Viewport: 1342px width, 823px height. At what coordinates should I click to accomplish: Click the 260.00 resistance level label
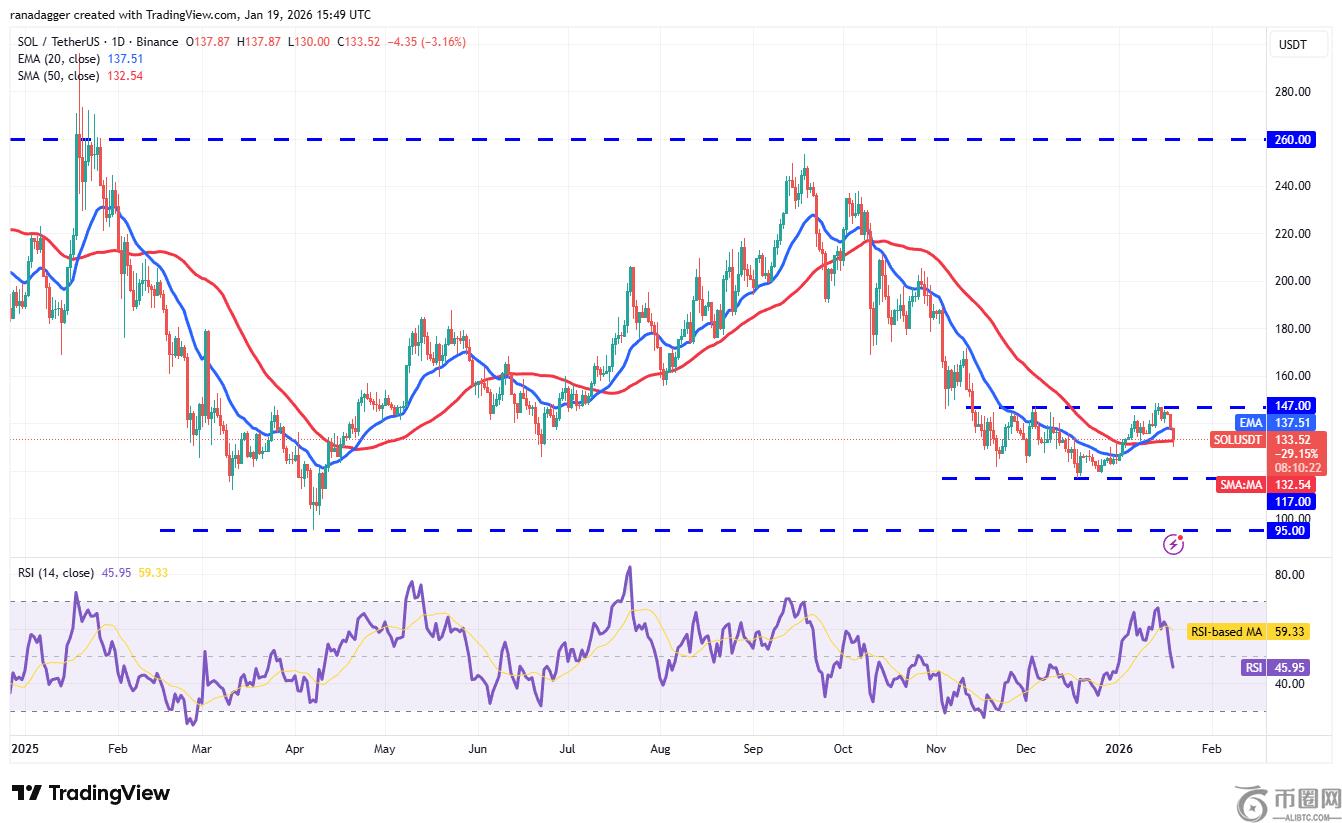[1293, 140]
